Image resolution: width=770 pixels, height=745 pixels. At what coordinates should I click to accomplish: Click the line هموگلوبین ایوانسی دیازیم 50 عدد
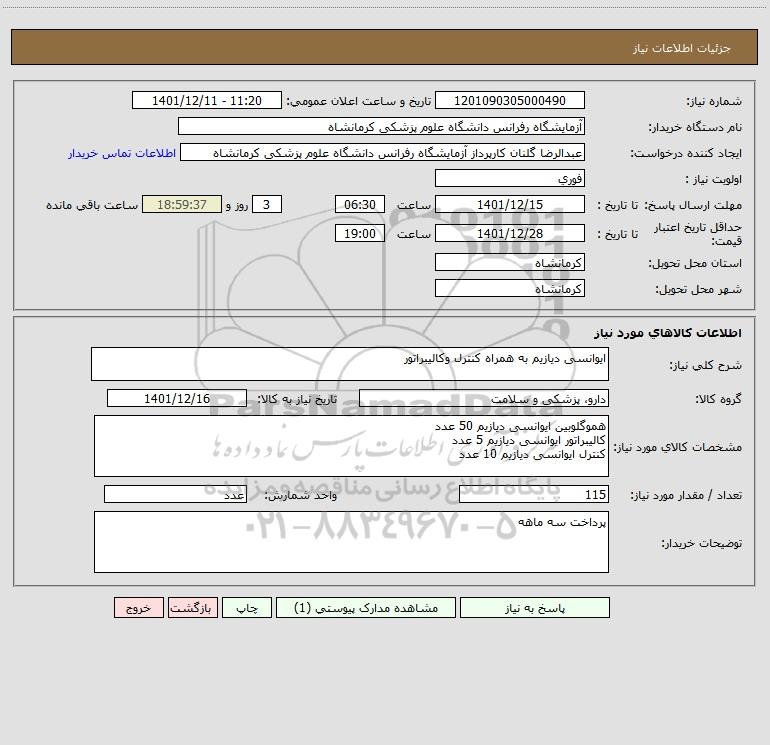pyautogui.click(x=520, y=426)
